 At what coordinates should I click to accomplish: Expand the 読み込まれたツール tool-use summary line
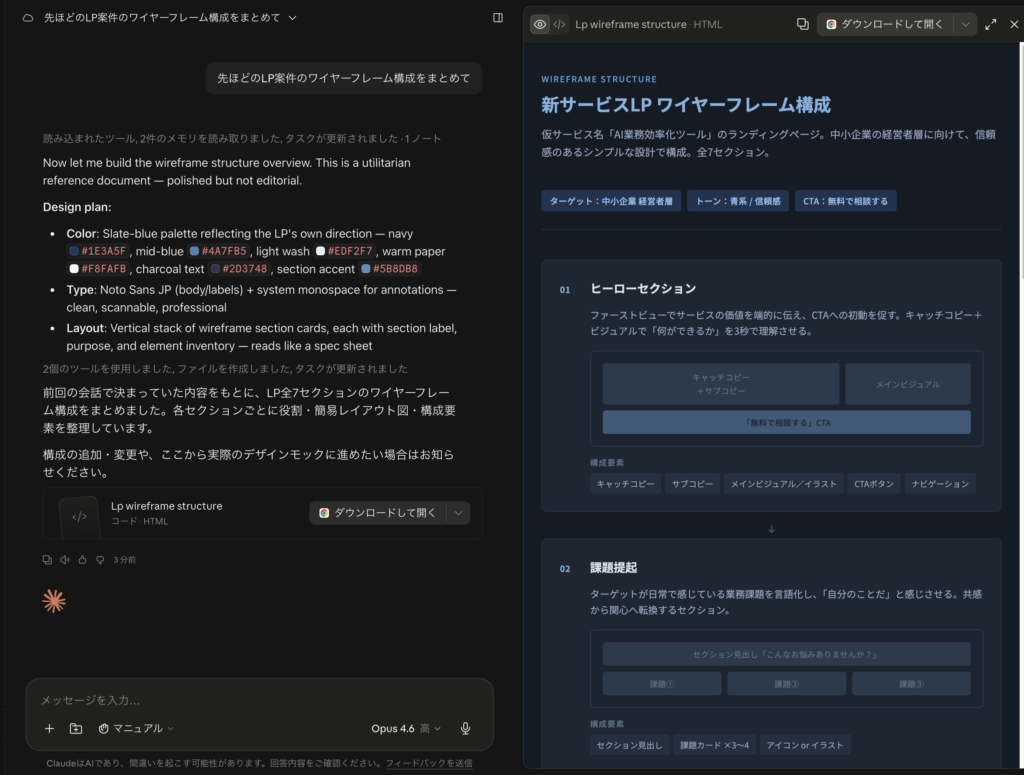[x=242, y=138]
